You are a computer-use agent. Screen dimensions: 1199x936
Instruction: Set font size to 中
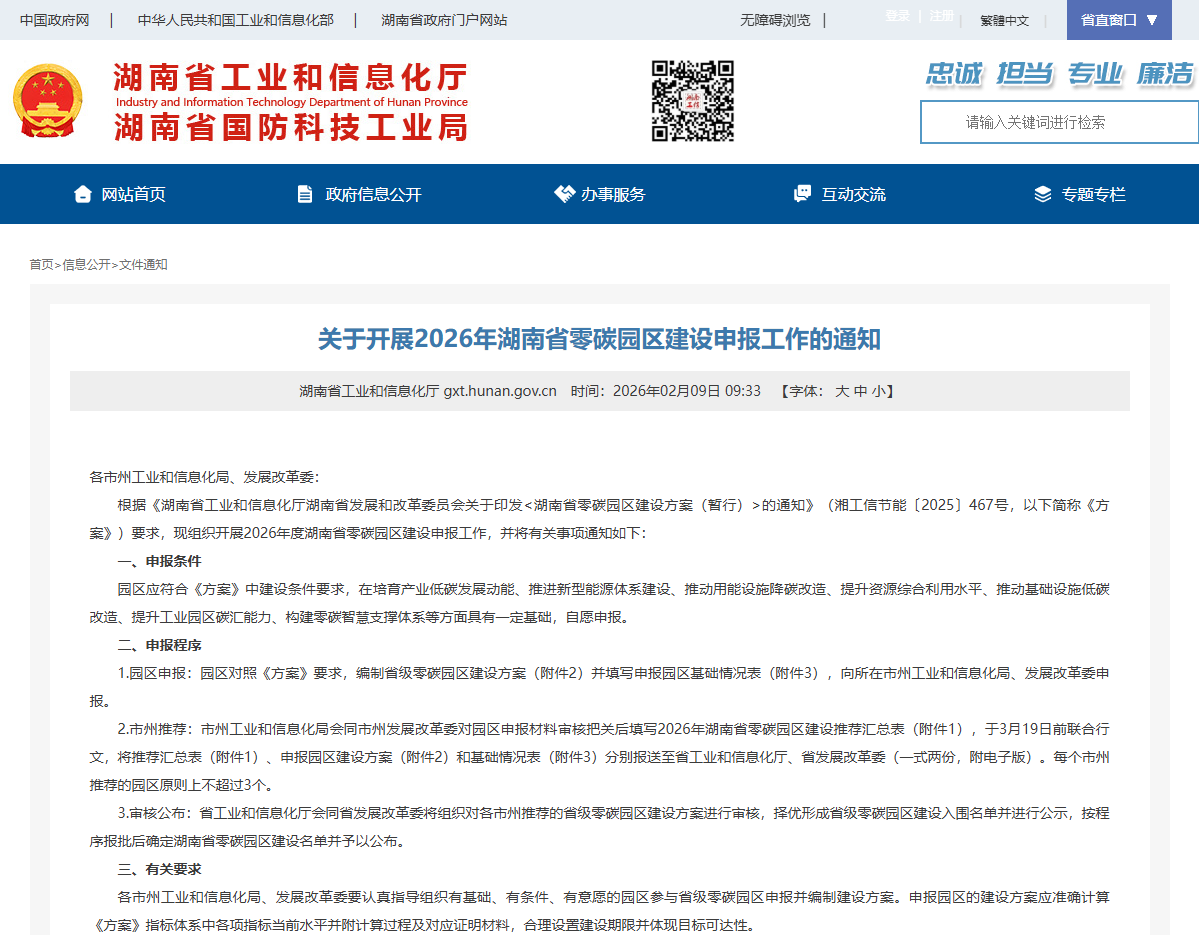860,391
